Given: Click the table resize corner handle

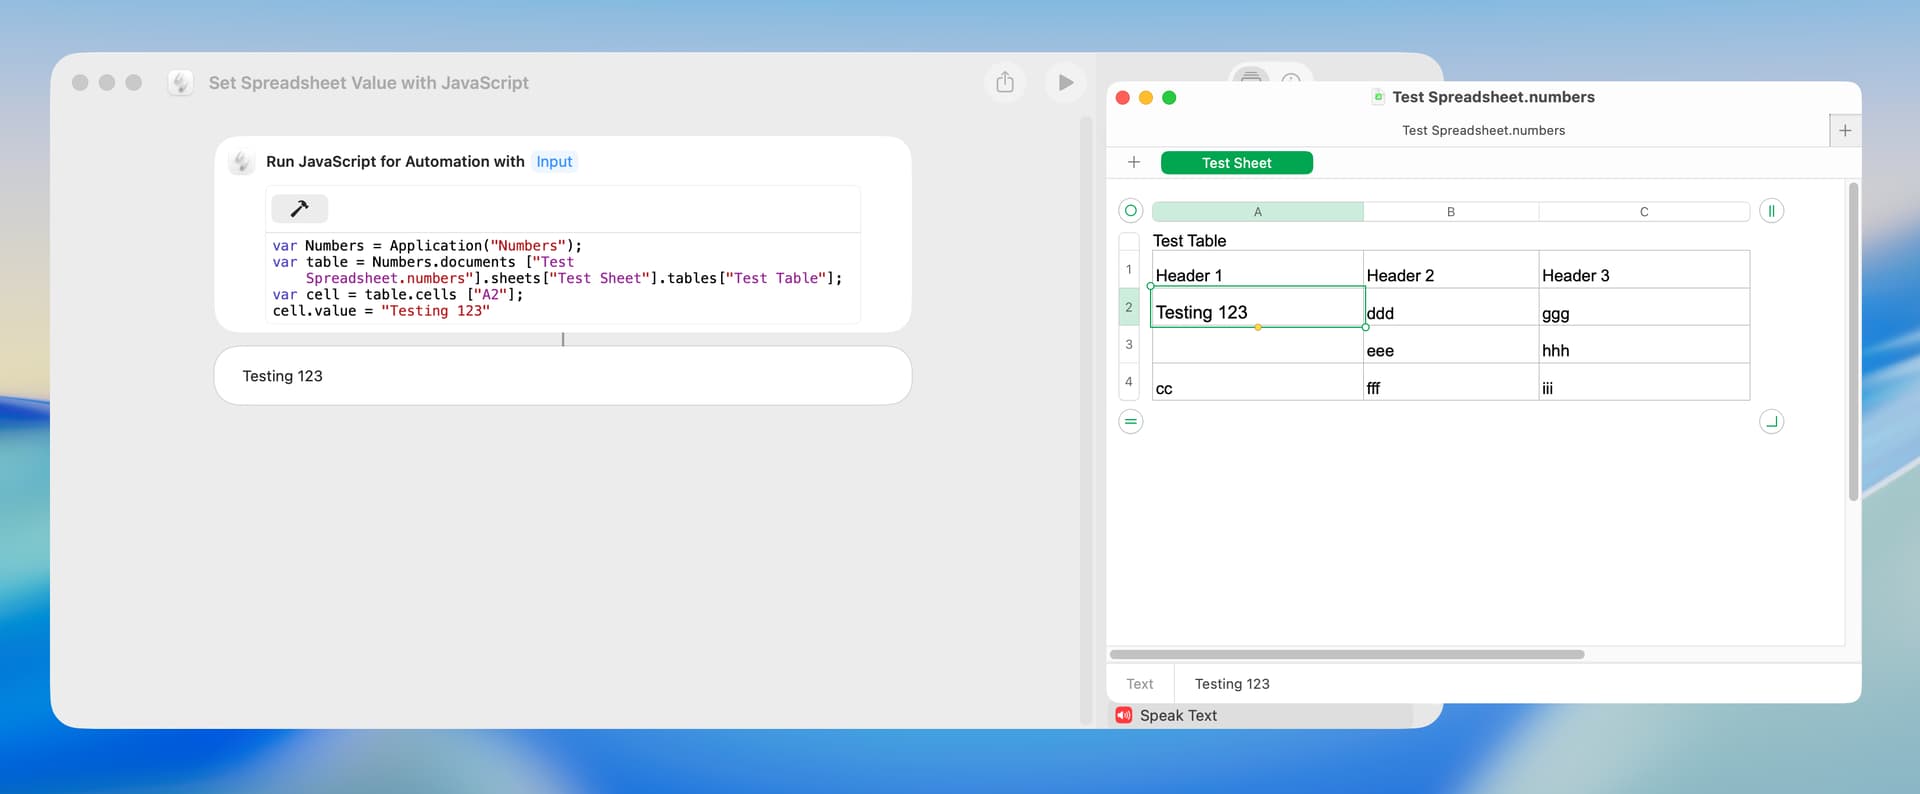Looking at the screenshot, I should 1771,422.
